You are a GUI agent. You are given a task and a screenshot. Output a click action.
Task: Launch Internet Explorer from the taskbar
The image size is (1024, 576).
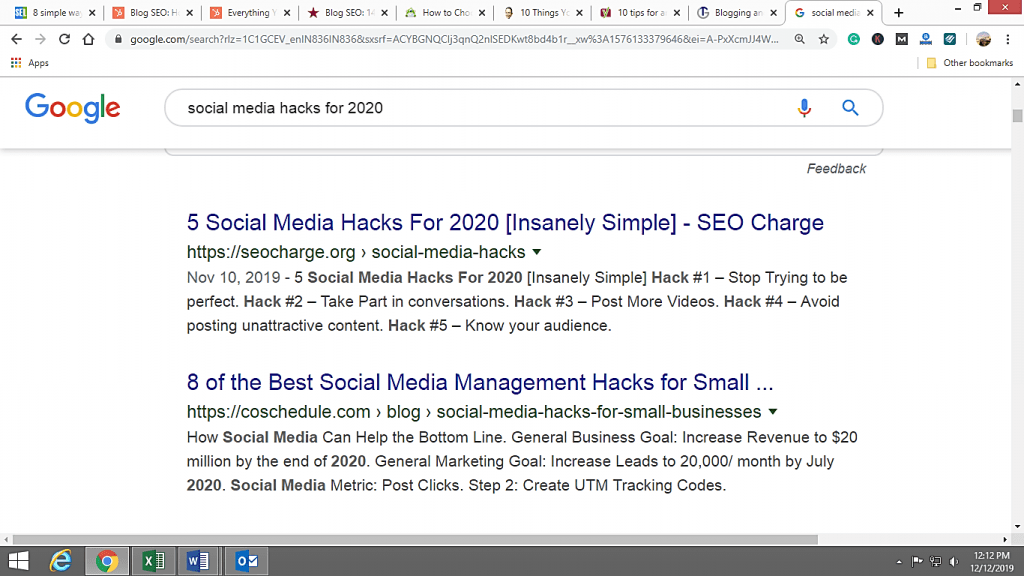point(61,561)
